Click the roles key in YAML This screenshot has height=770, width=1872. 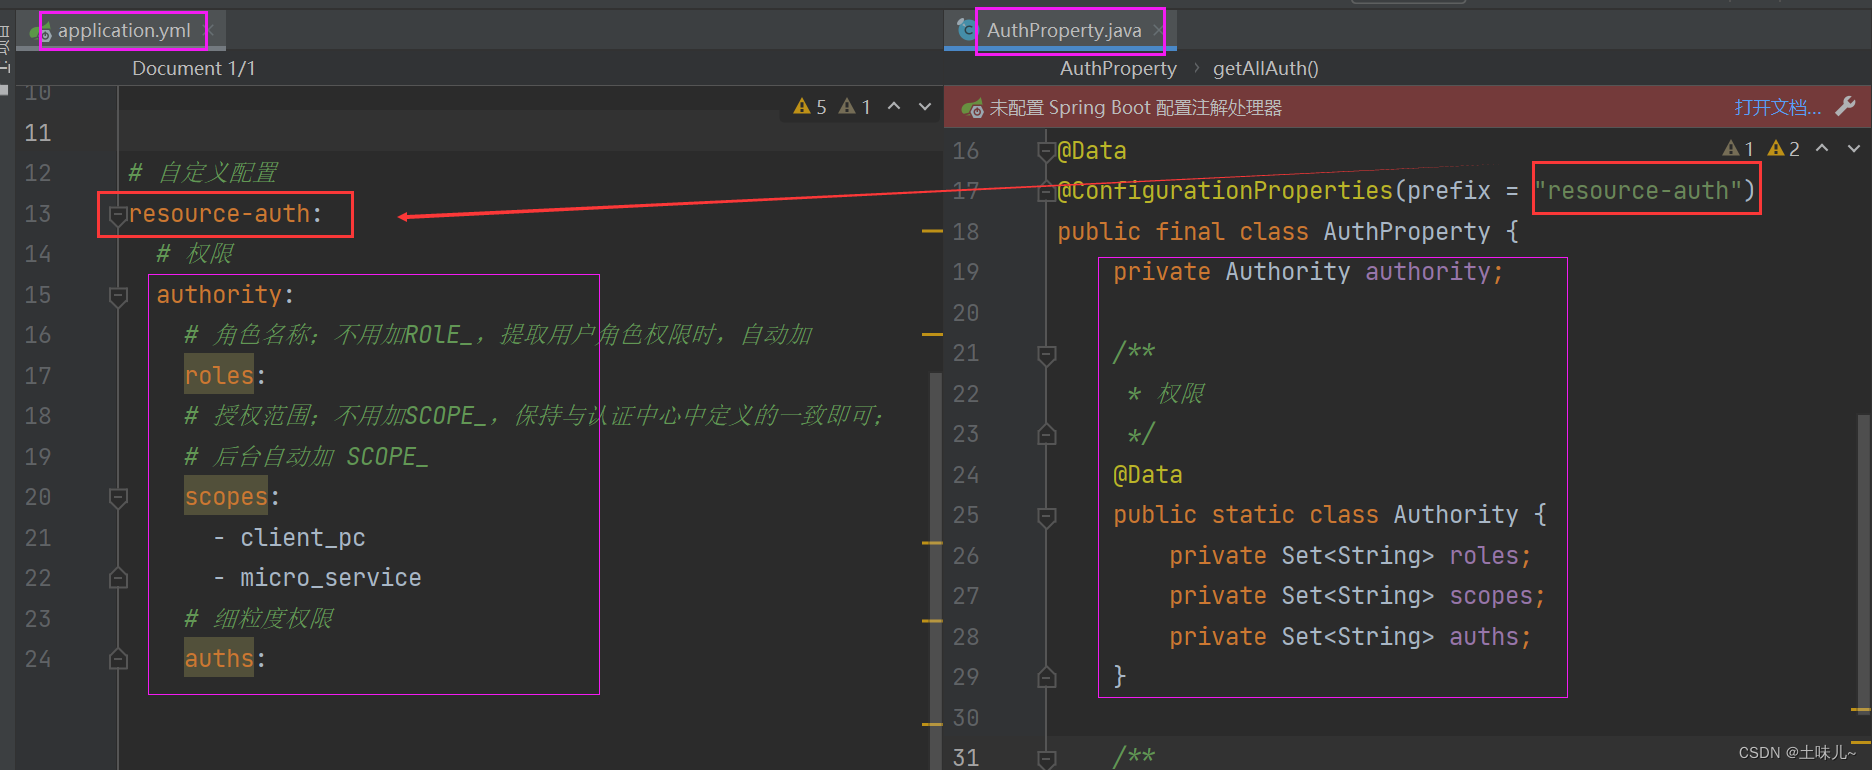coord(219,376)
